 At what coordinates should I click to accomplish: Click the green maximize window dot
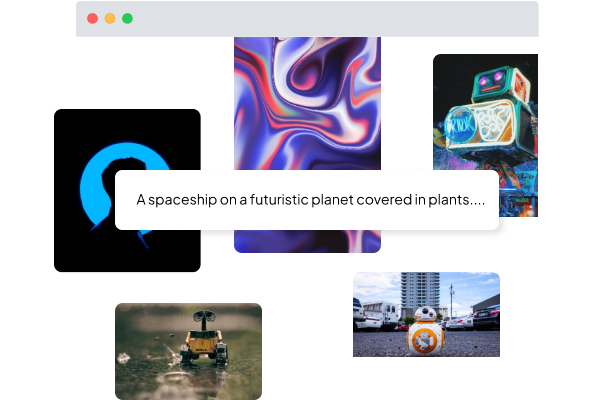(x=128, y=19)
